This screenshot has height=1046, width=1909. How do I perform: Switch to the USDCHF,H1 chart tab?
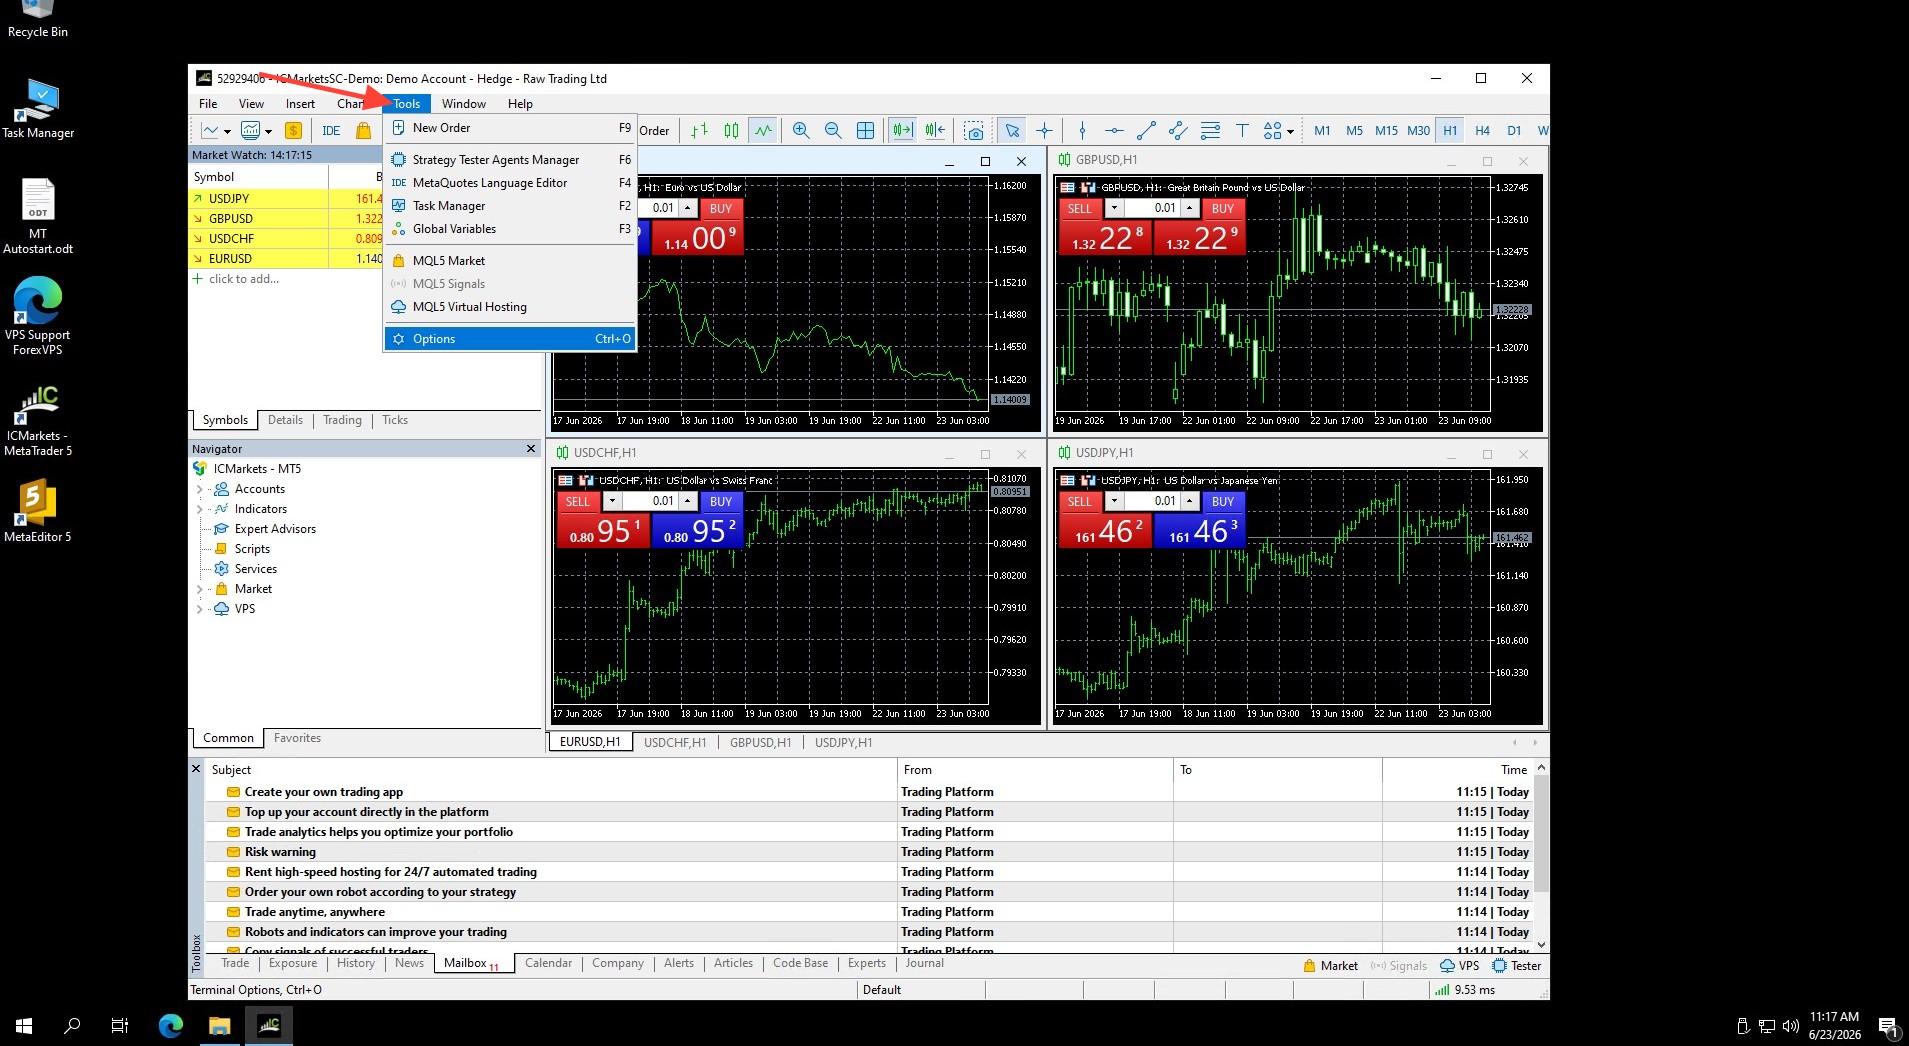(x=675, y=743)
